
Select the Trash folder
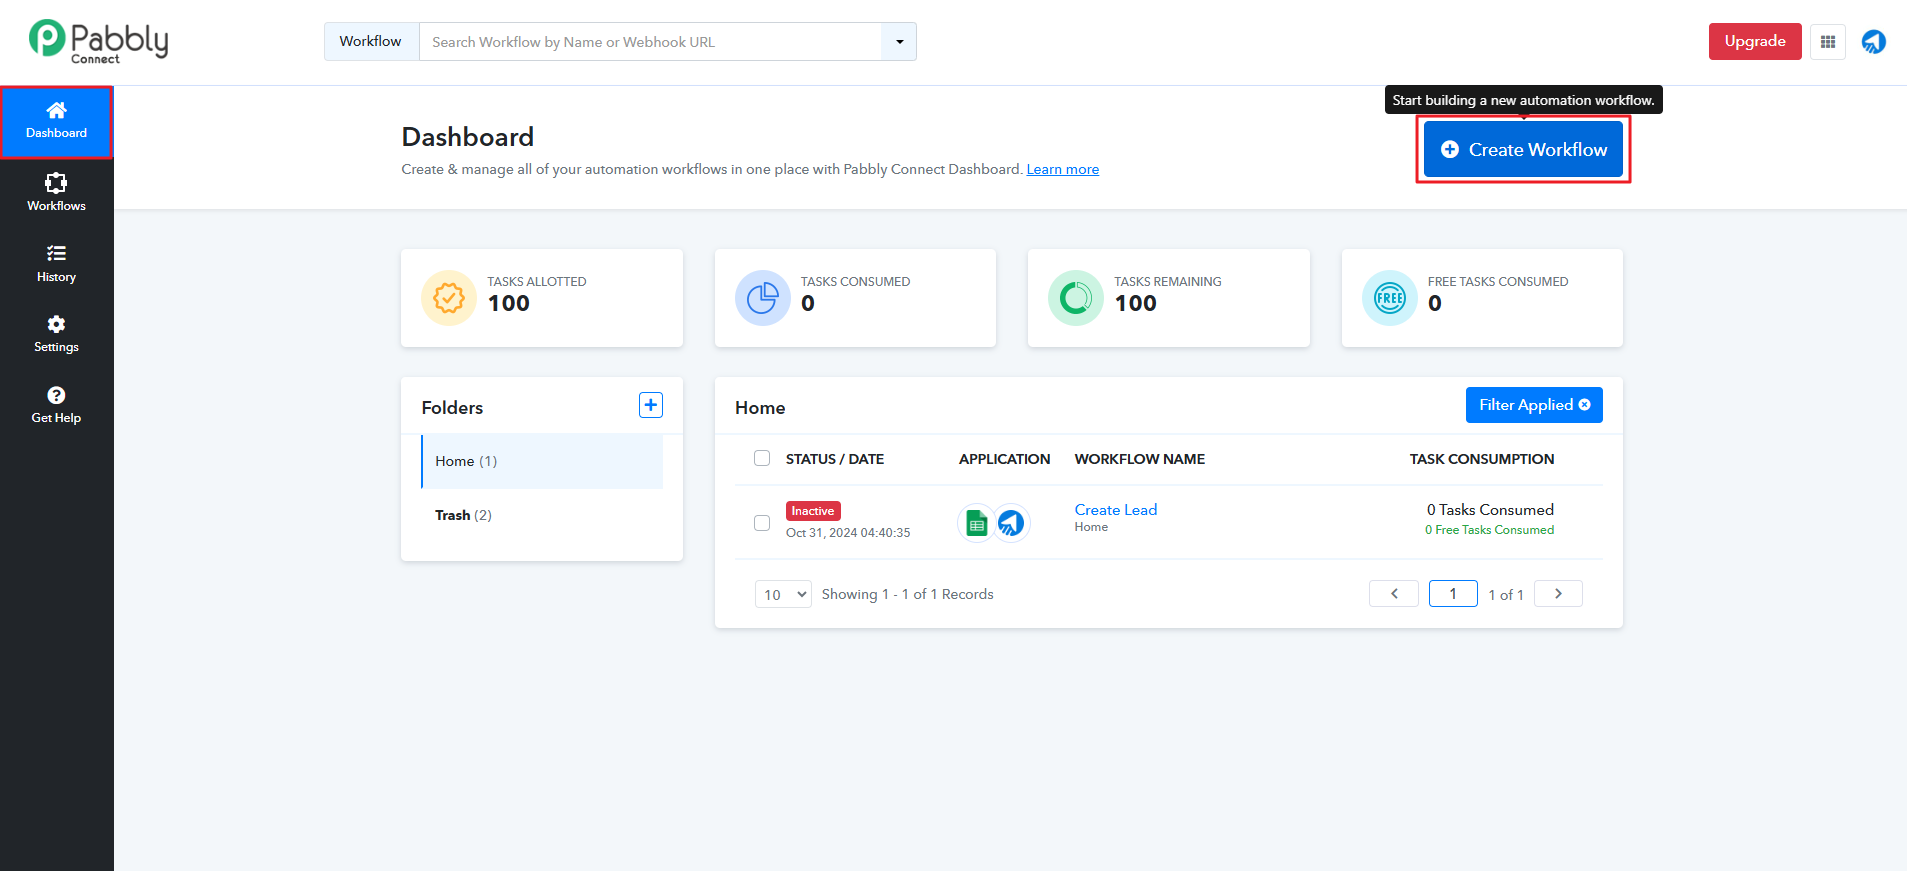coord(463,515)
